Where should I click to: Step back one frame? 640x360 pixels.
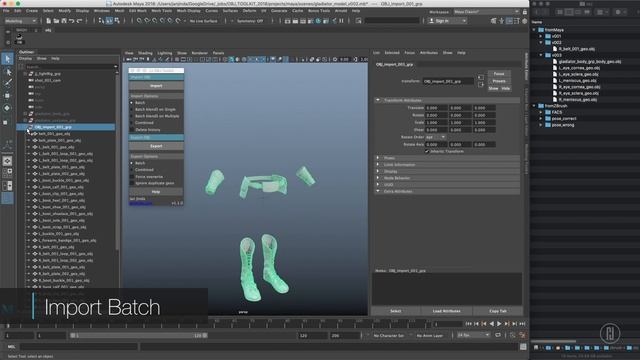[476, 324]
